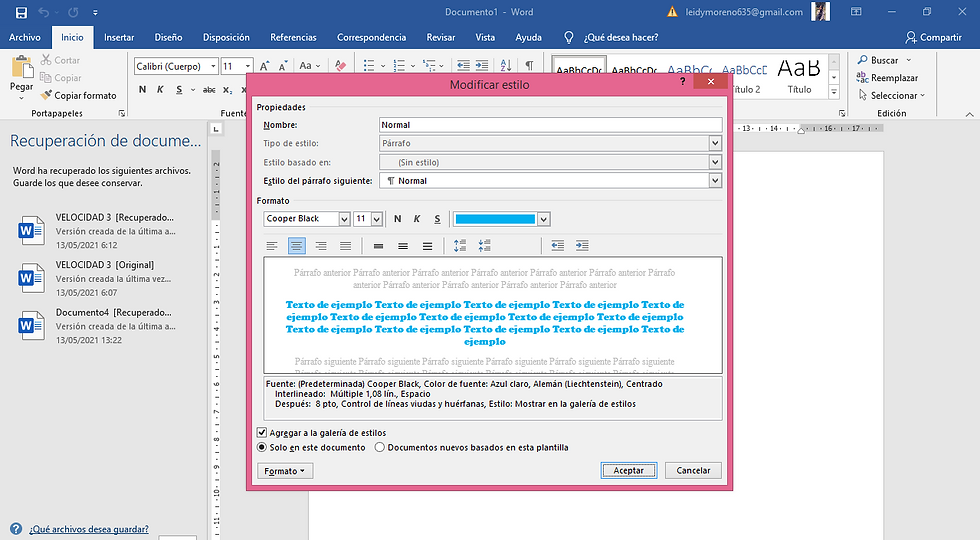Click the Copiar formato painter
980x540 pixels.
79,96
